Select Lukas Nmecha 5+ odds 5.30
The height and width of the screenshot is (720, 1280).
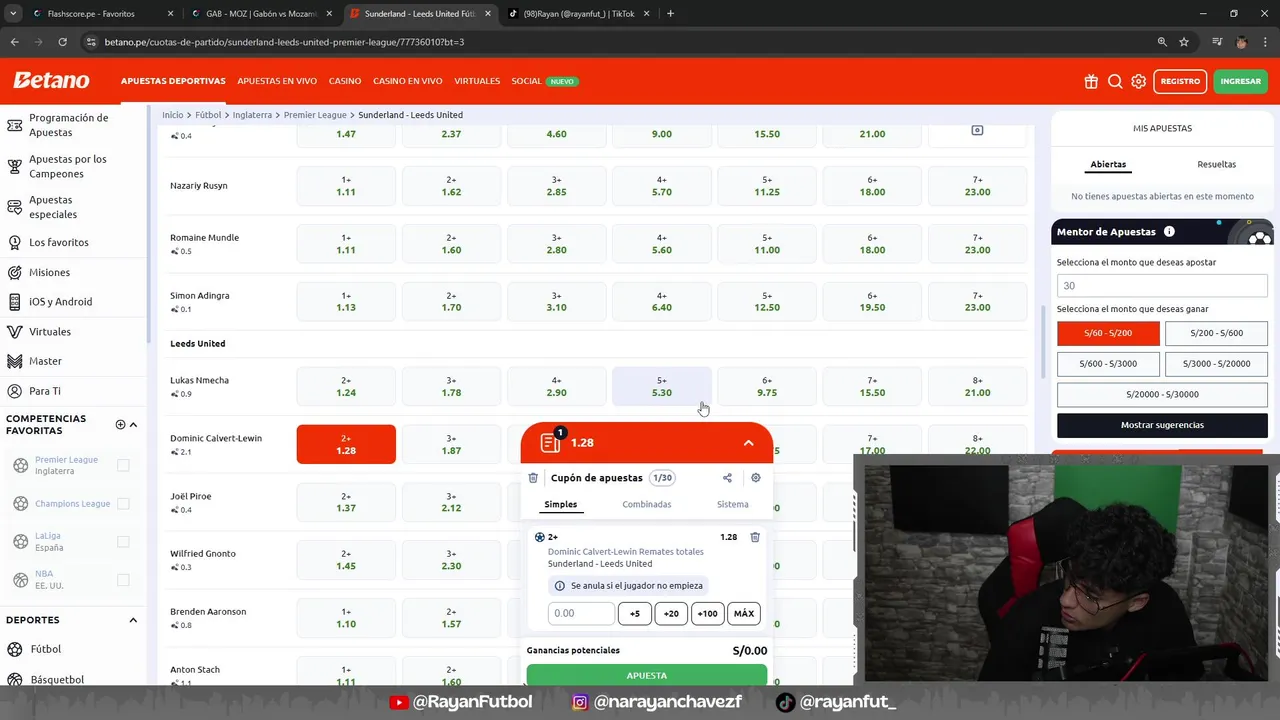pyautogui.click(x=662, y=386)
